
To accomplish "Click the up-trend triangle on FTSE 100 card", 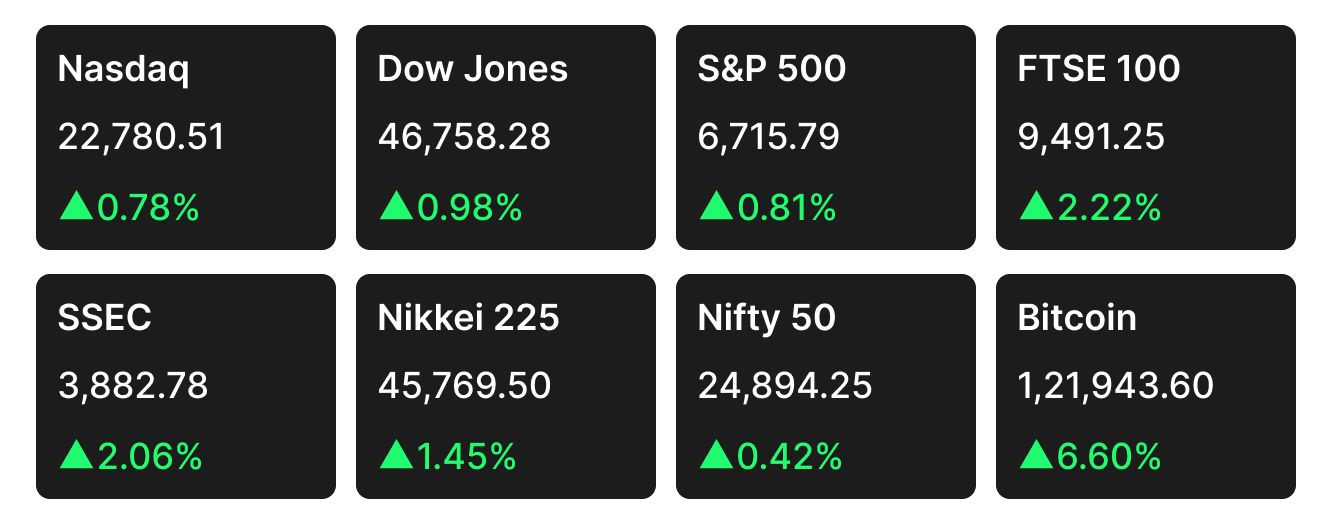I will click(x=1036, y=207).
